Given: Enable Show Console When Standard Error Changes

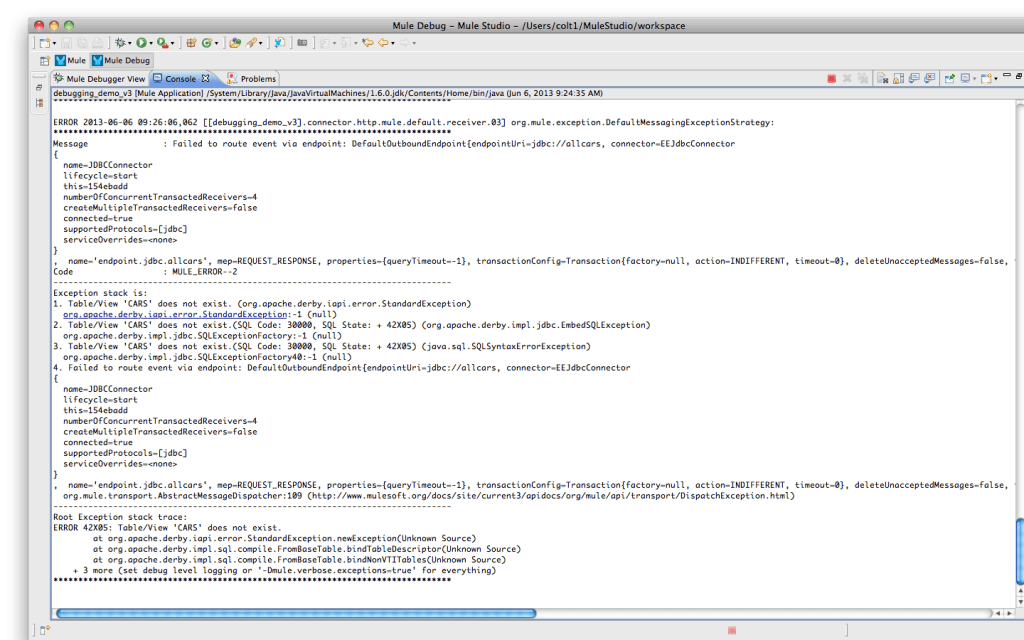Looking at the screenshot, I should tap(930, 80).
